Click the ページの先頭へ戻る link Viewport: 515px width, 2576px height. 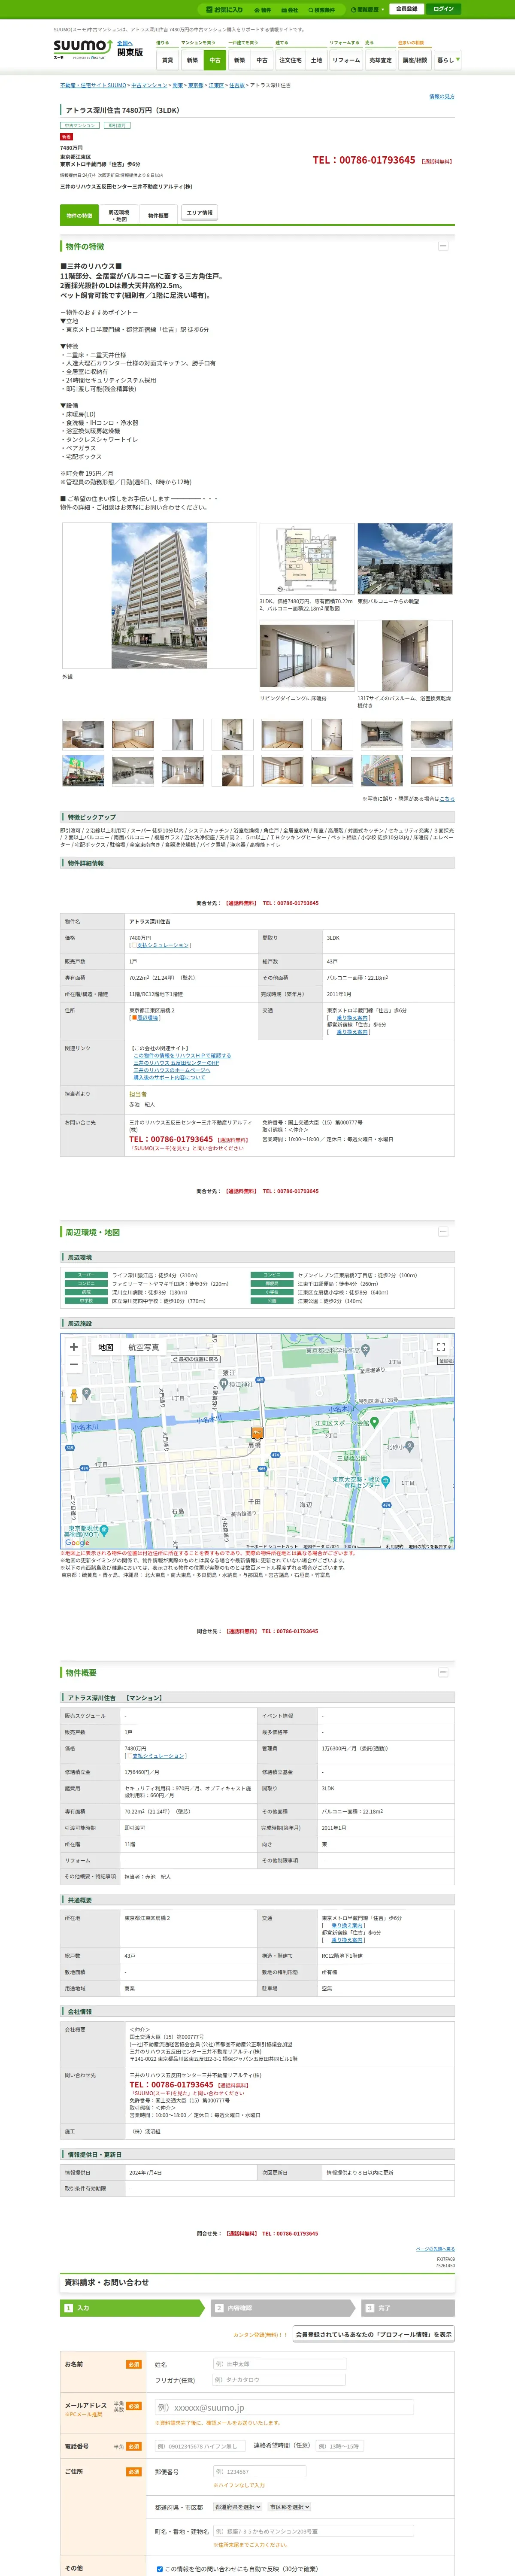[435, 2249]
